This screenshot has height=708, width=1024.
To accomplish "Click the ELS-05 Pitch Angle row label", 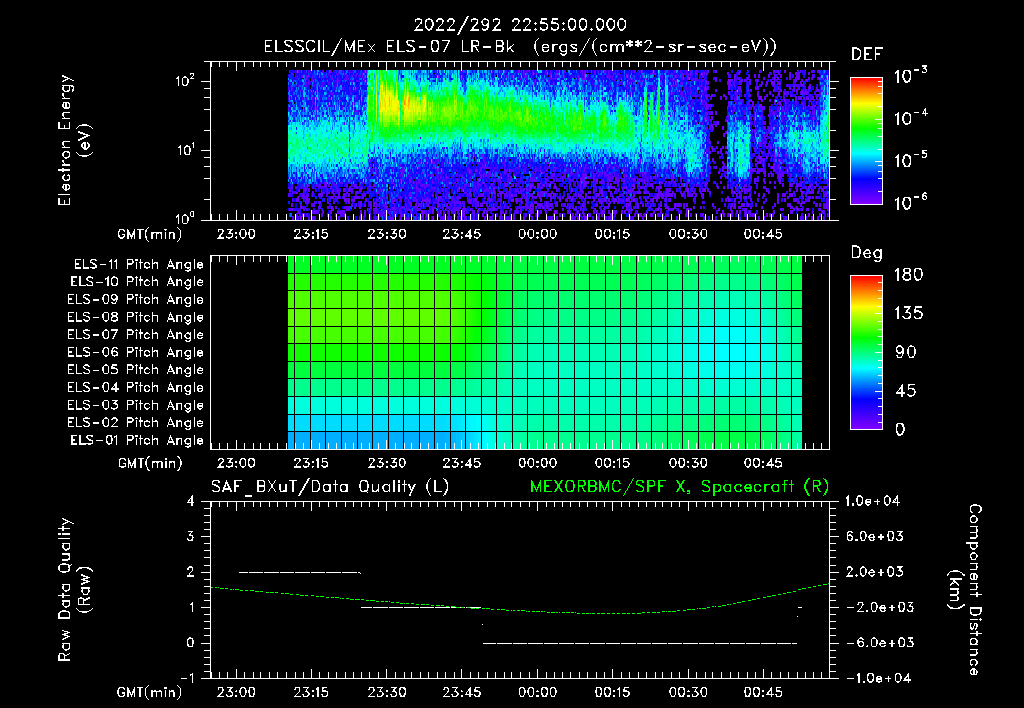I will click(135, 370).
